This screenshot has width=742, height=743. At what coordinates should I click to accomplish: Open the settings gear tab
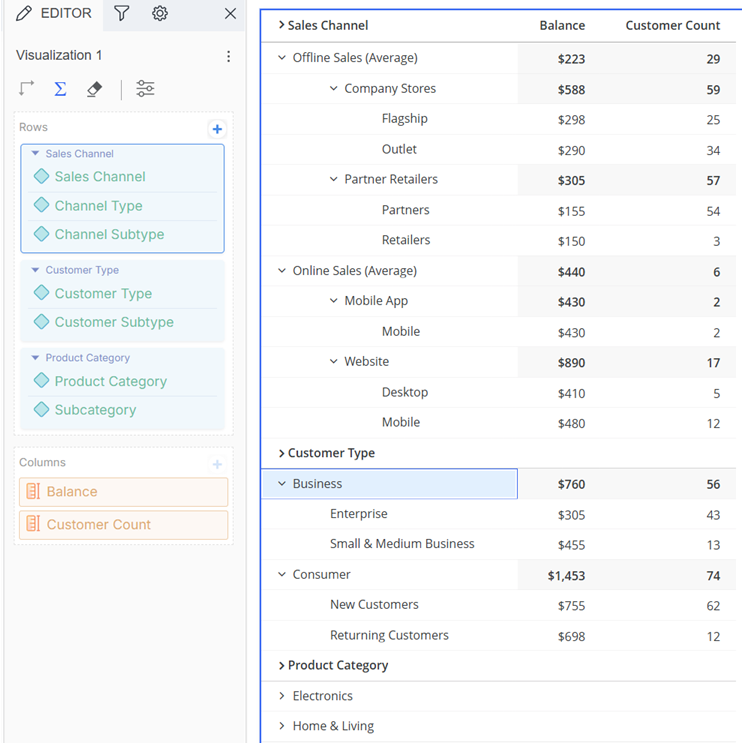click(160, 13)
